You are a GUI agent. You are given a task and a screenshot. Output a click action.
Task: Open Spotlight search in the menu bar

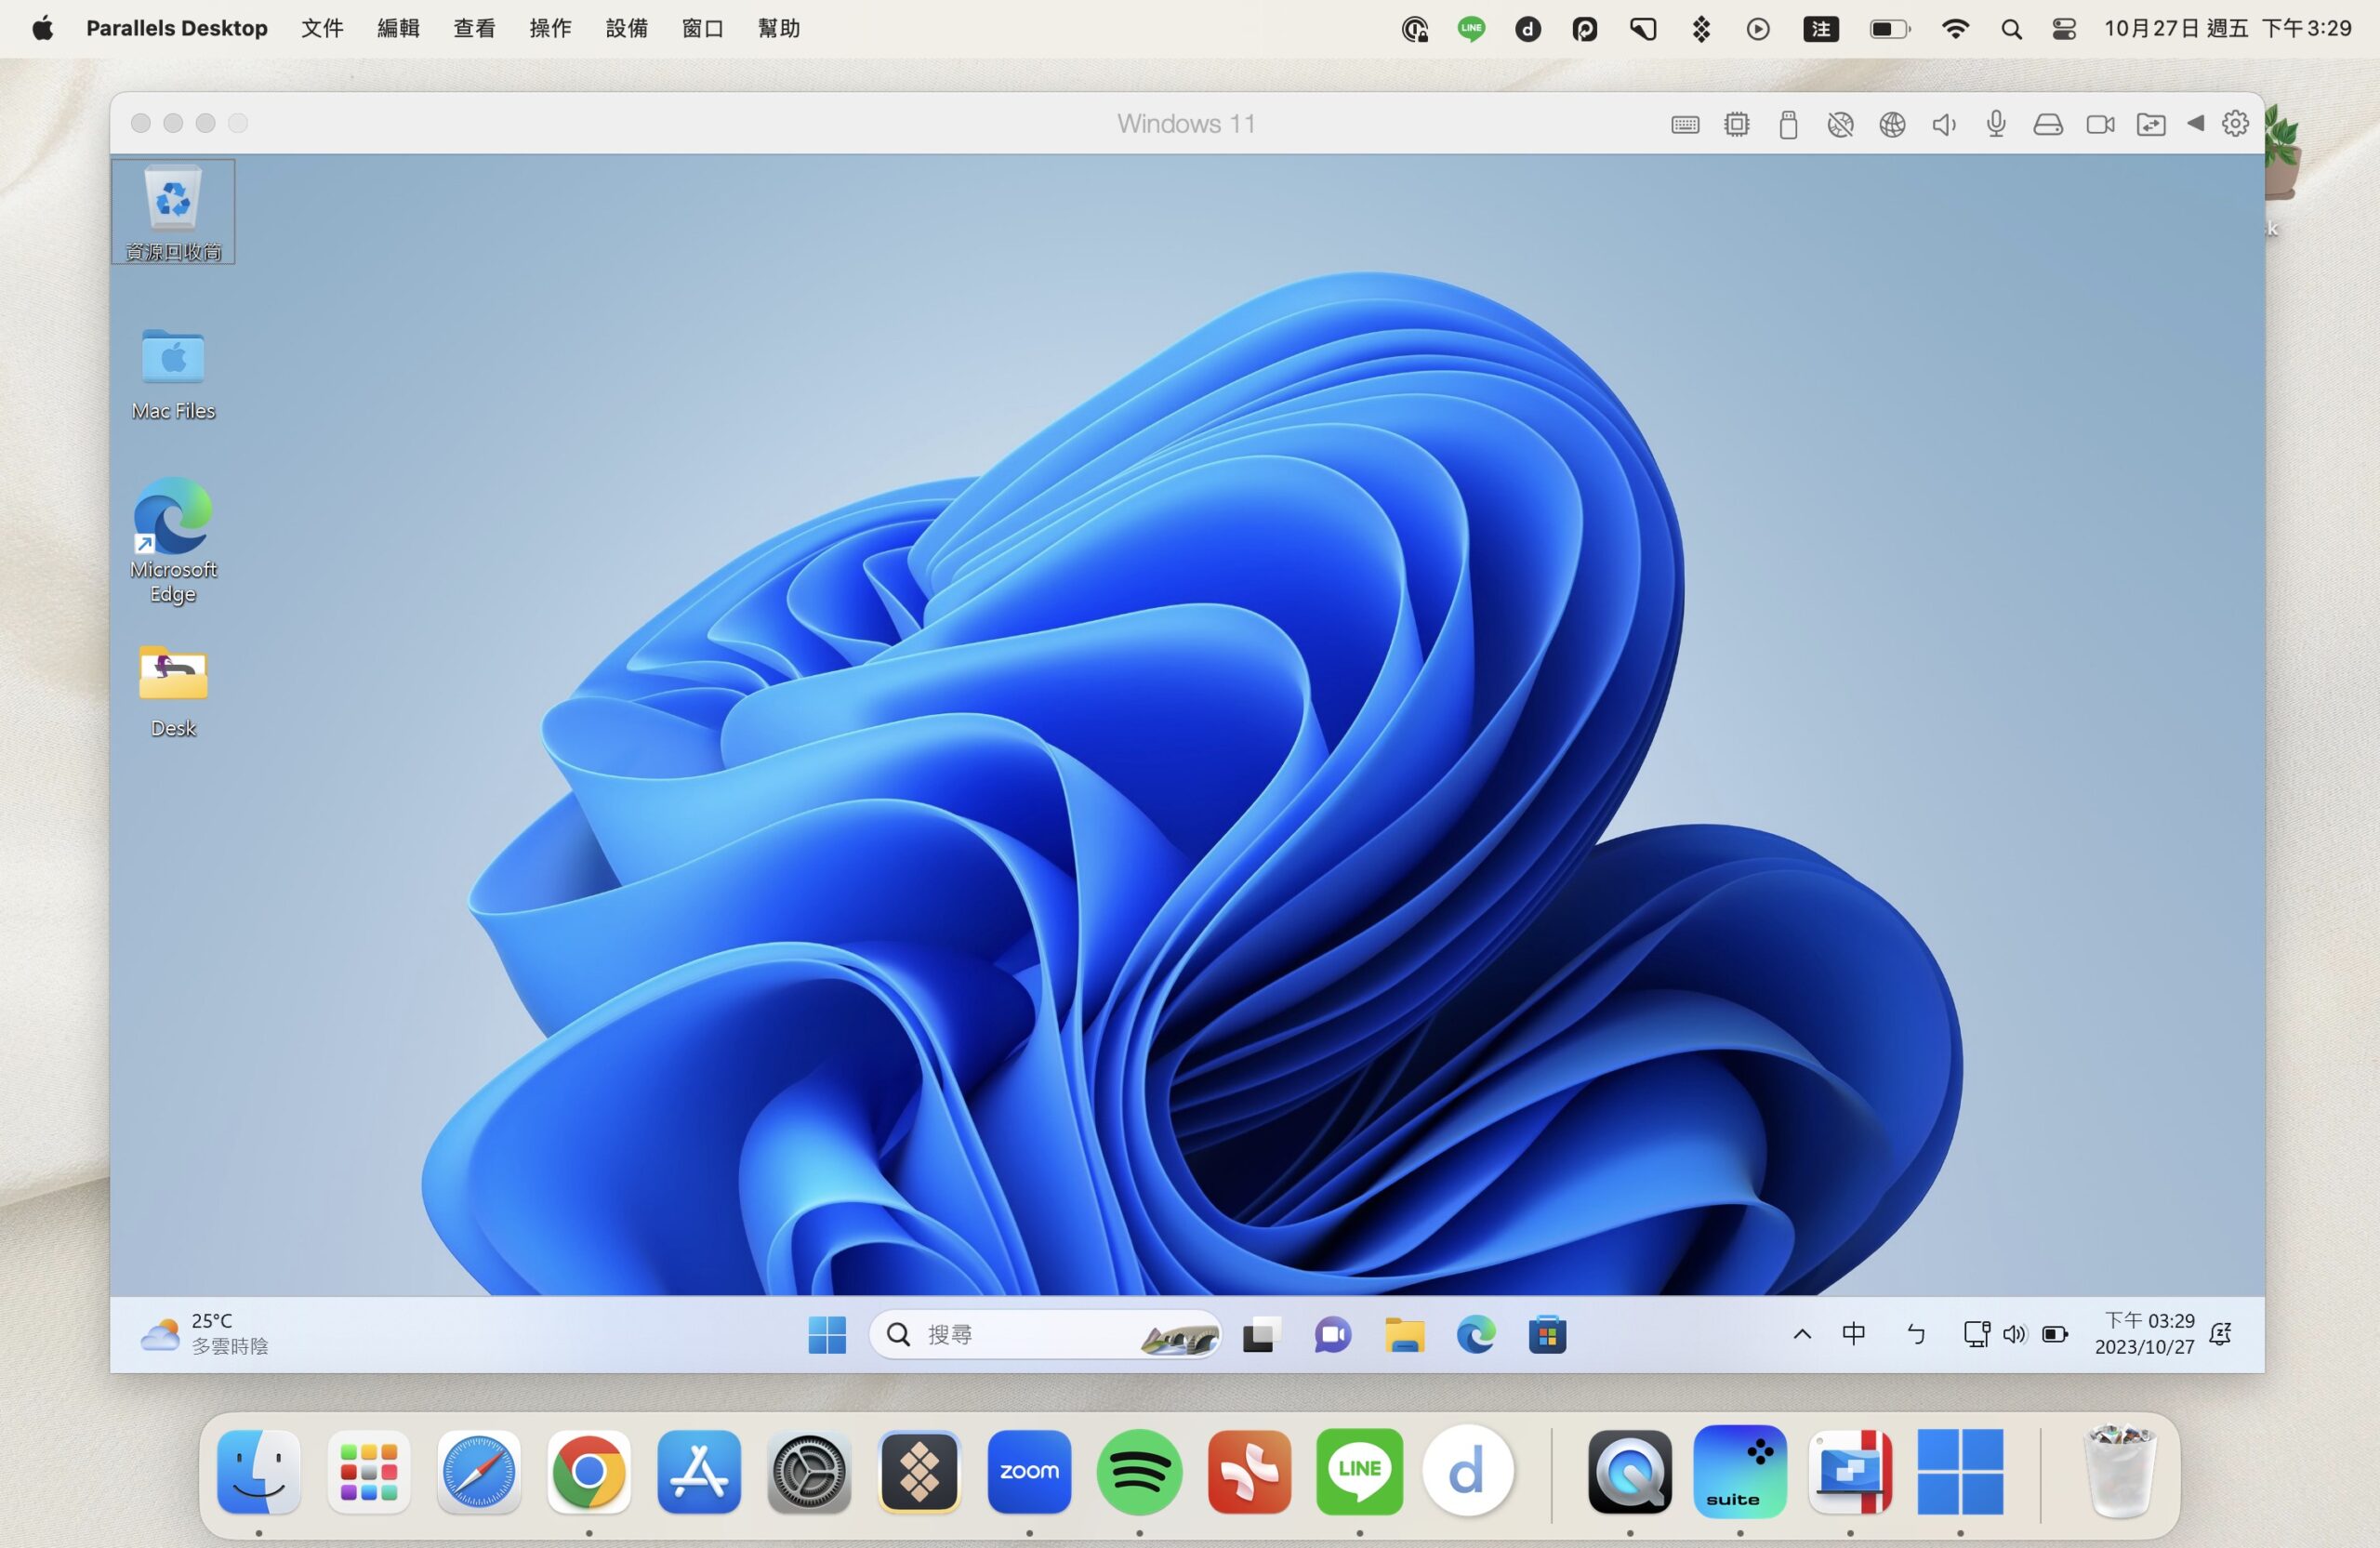[2011, 29]
